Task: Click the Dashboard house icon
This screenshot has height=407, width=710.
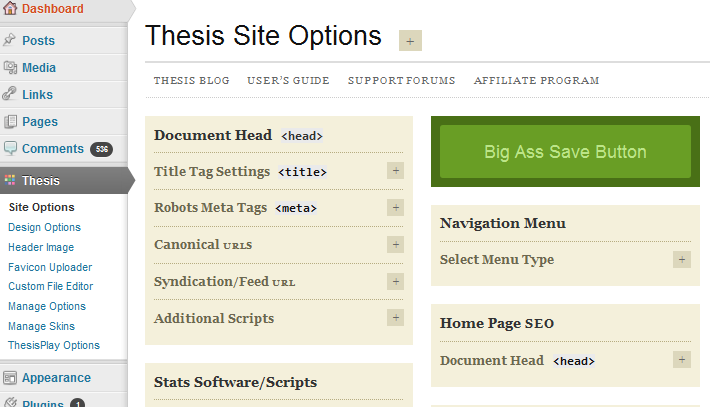Action: [x=10, y=8]
